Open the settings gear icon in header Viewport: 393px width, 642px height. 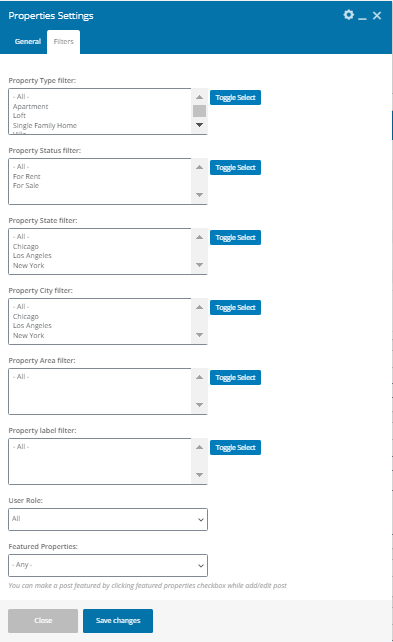point(348,15)
